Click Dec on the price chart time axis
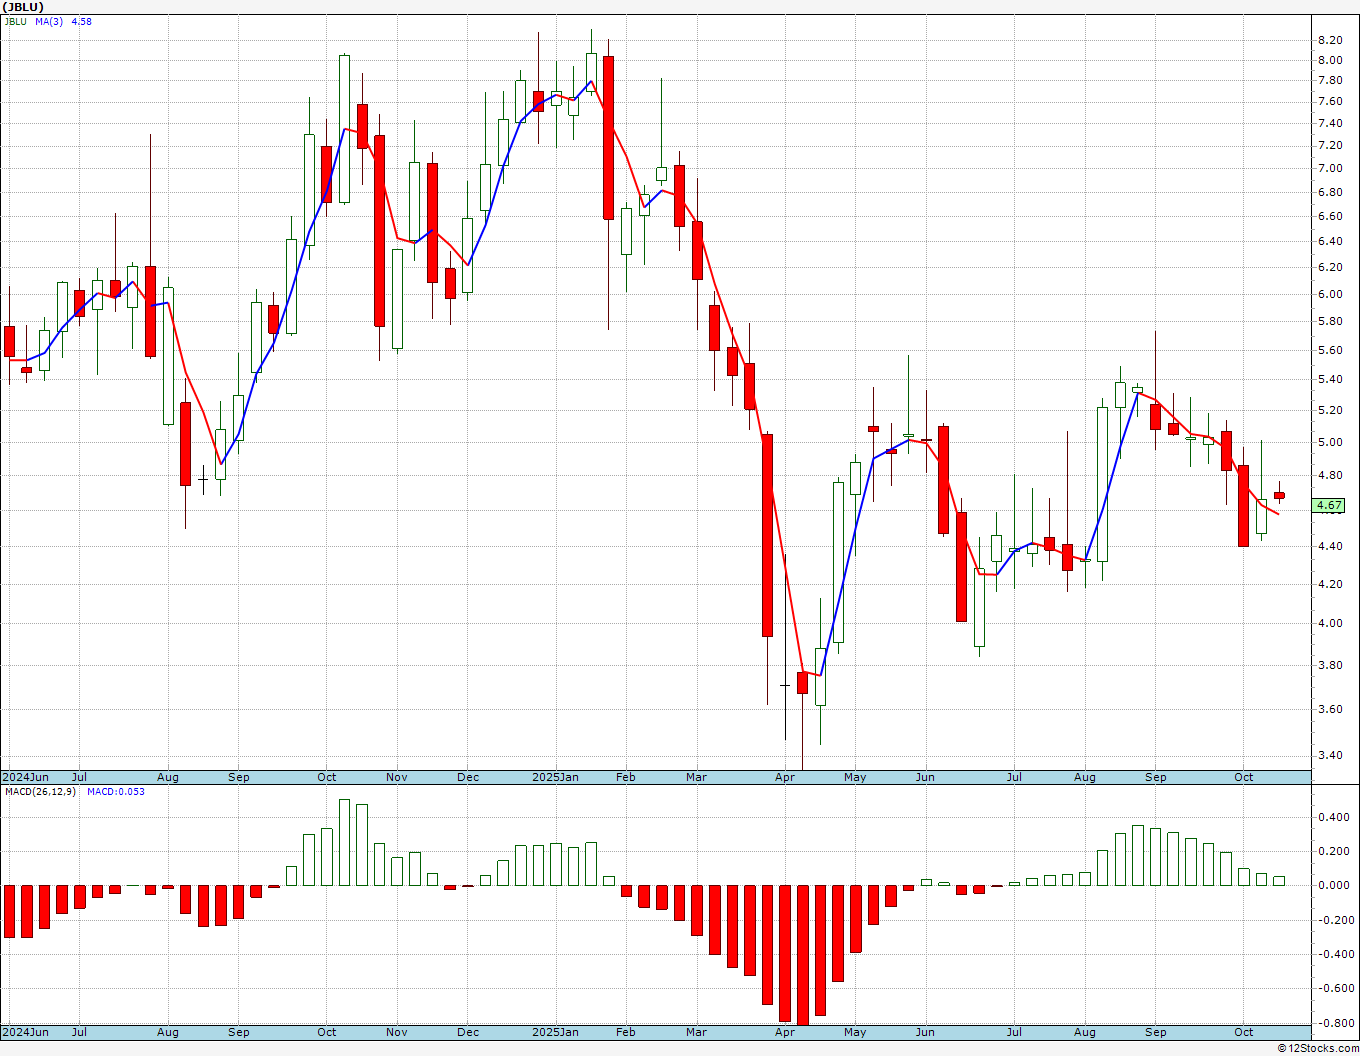 click(x=468, y=777)
